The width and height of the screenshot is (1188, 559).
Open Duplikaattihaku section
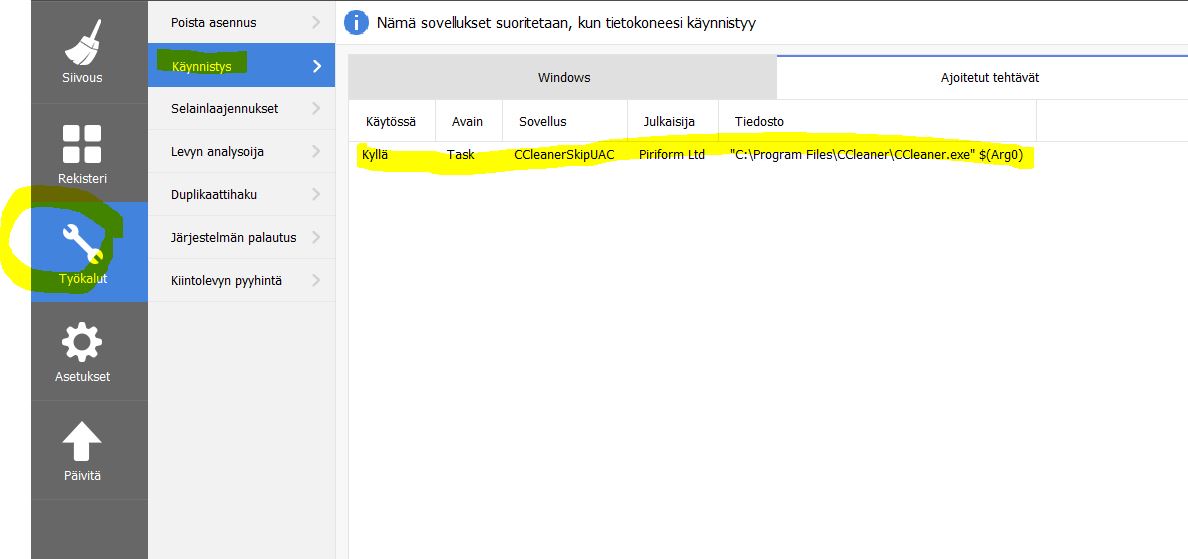tap(241, 195)
